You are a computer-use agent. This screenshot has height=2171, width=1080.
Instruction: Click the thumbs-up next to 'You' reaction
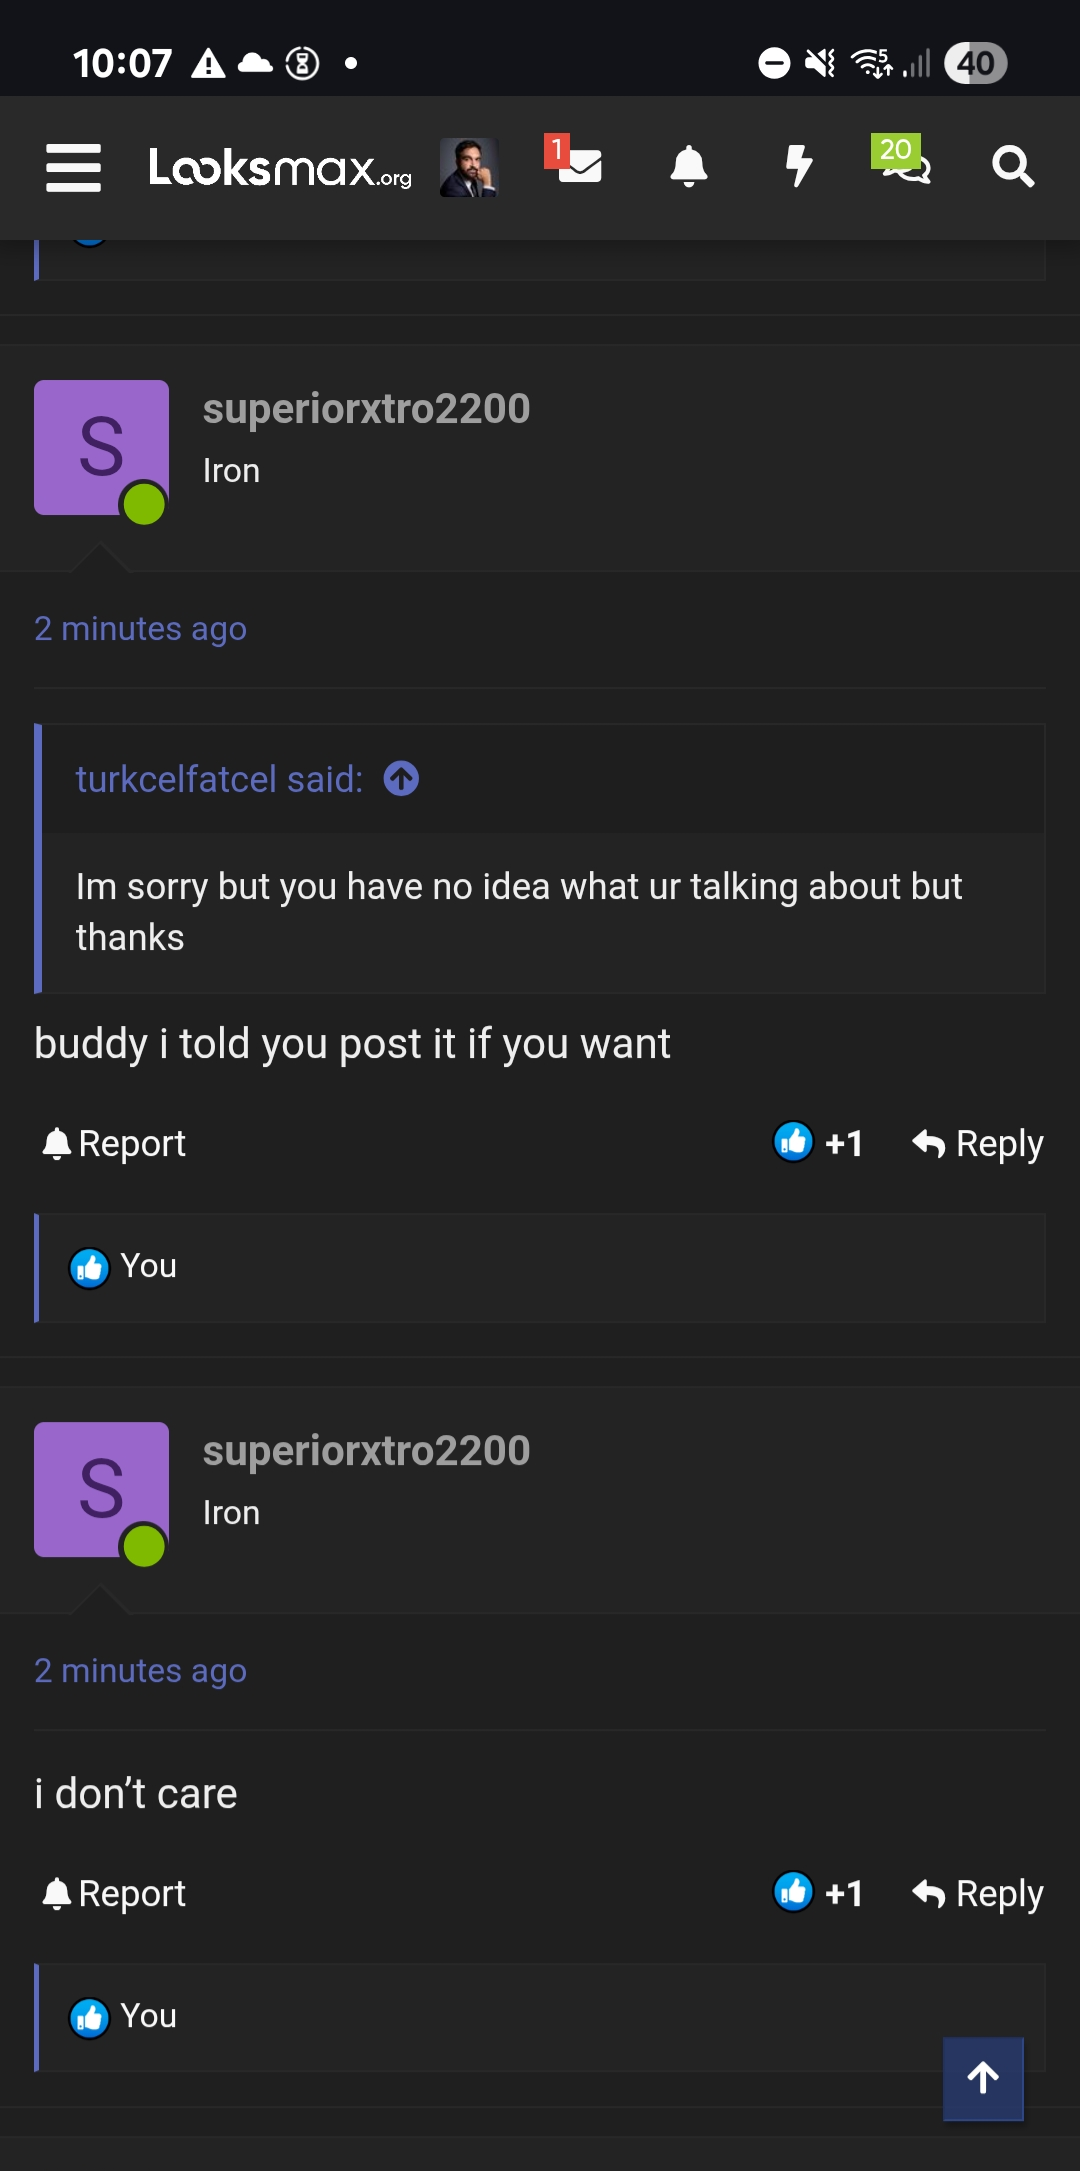click(88, 1266)
